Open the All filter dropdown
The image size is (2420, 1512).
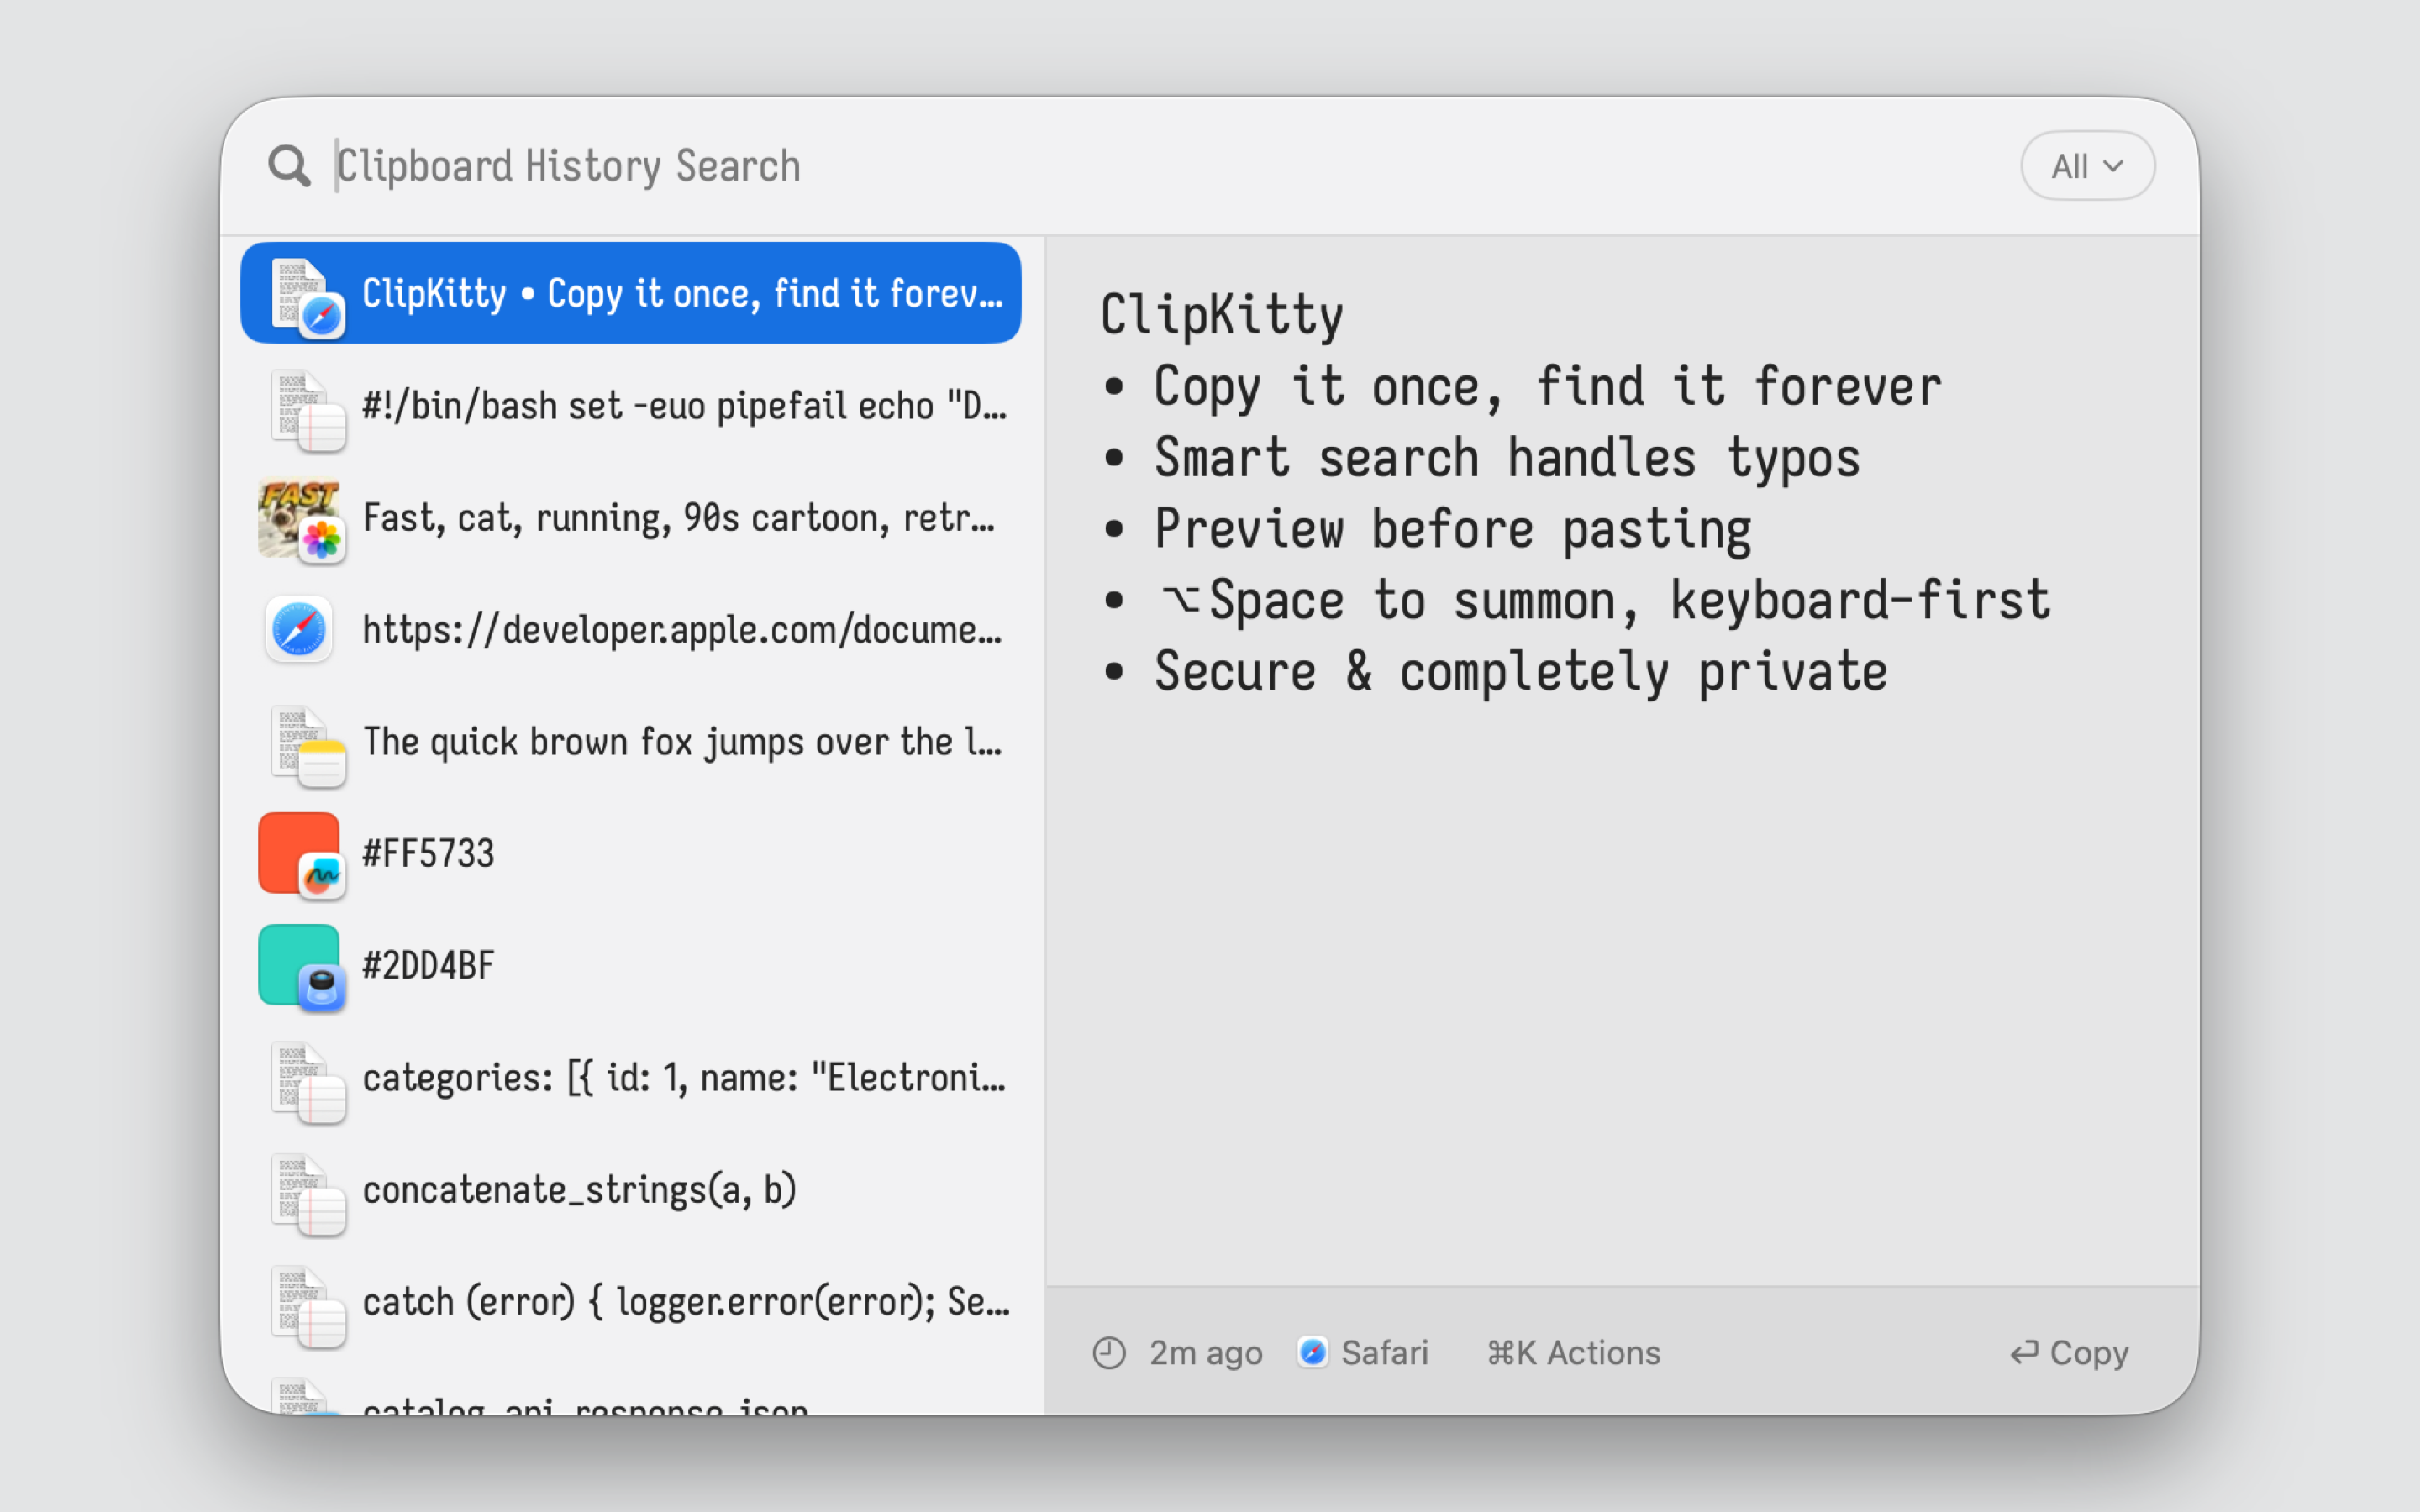2087,166
